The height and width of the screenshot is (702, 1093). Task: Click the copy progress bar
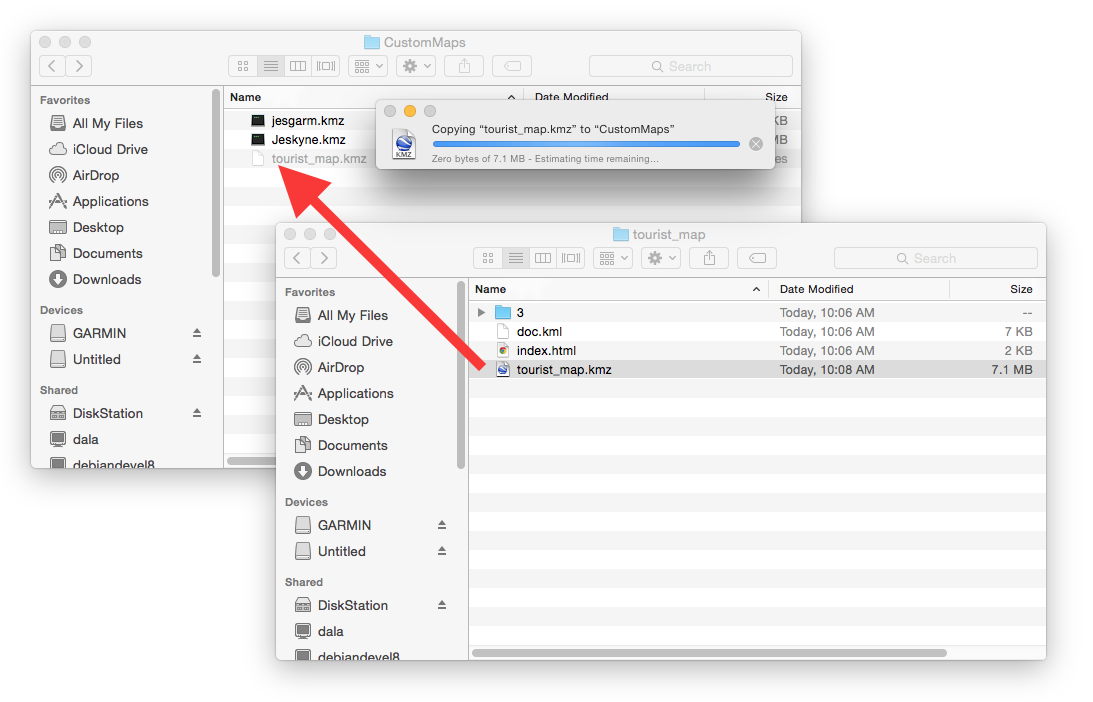click(x=586, y=144)
